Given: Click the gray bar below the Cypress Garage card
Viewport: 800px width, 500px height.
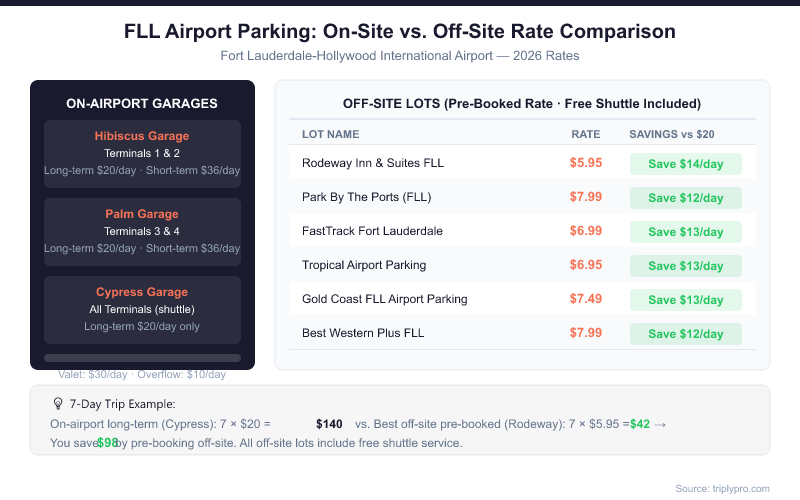Looking at the screenshot, I should point(142,357).
